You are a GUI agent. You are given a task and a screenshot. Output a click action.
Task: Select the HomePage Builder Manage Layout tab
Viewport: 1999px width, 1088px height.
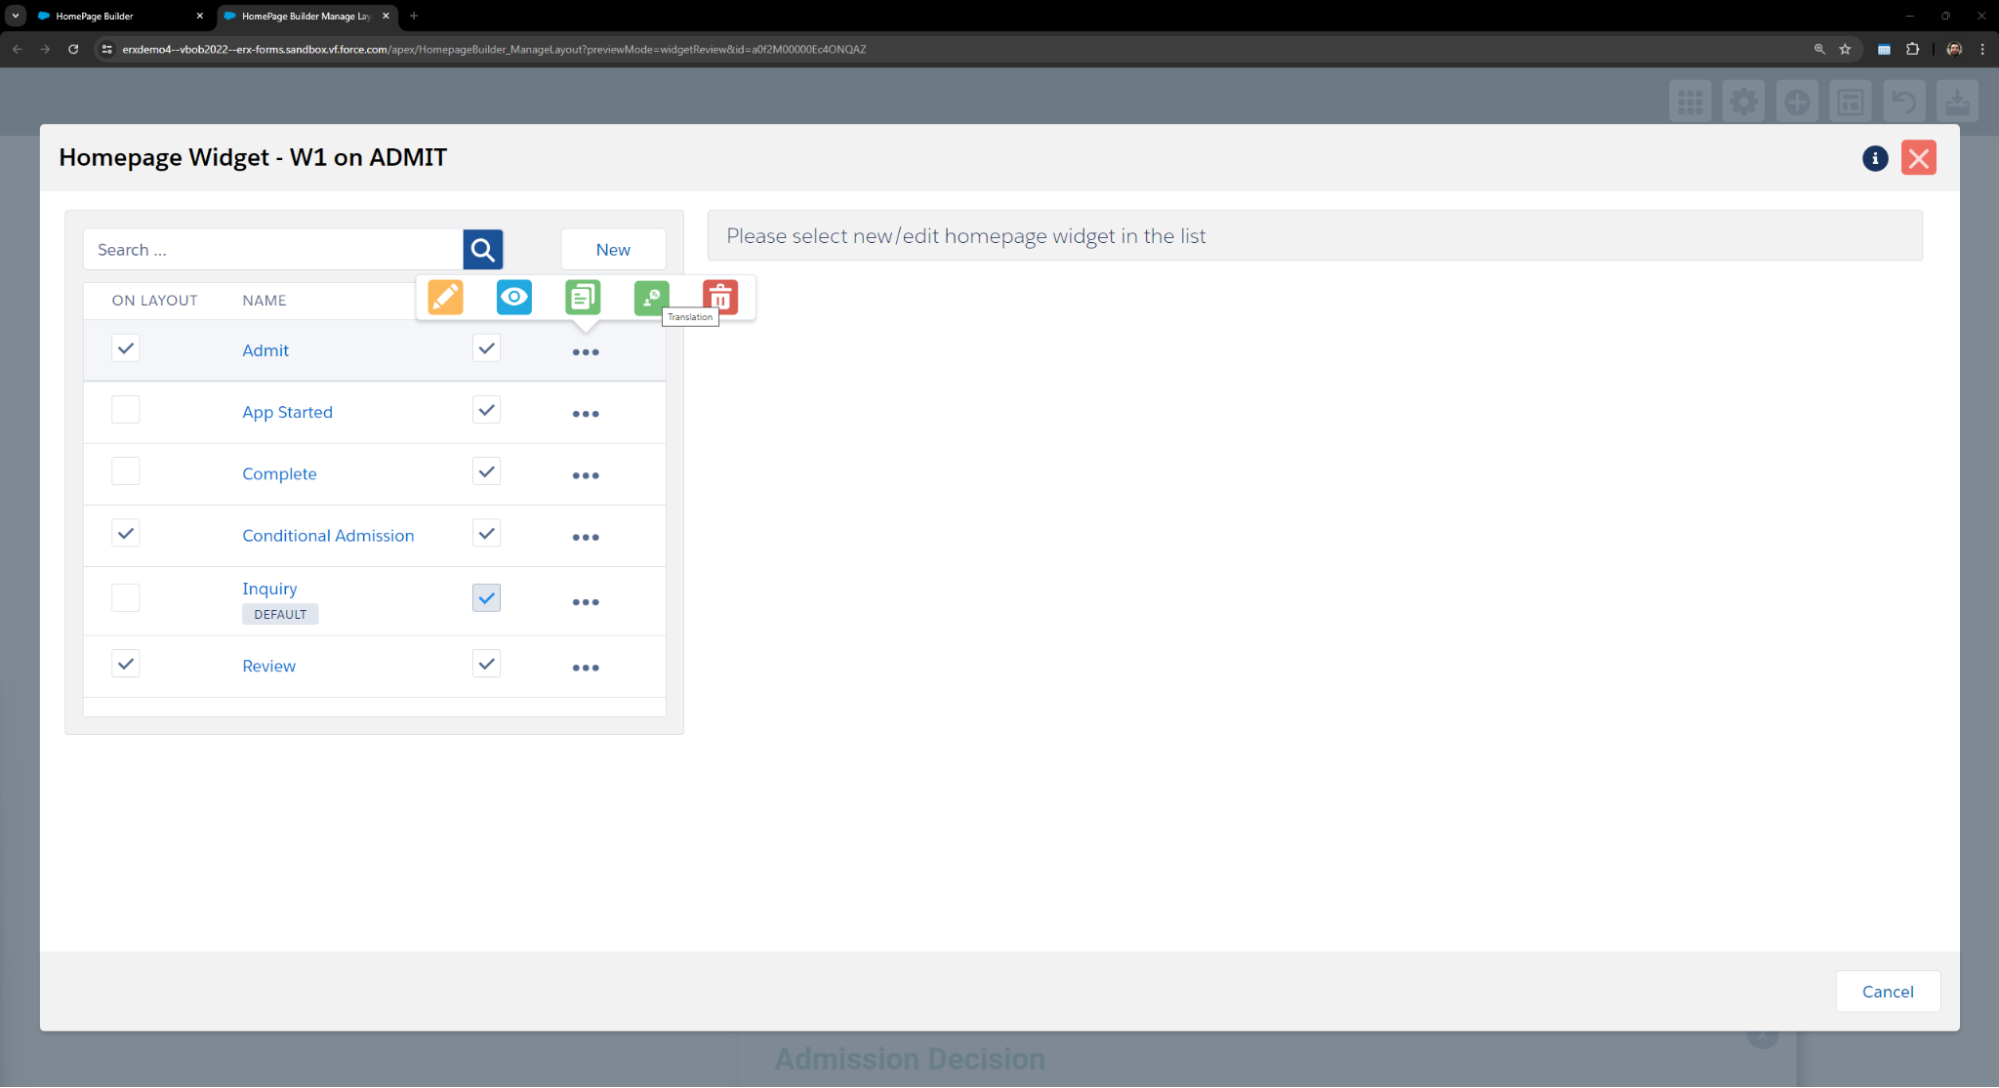(x=305, y=16)
